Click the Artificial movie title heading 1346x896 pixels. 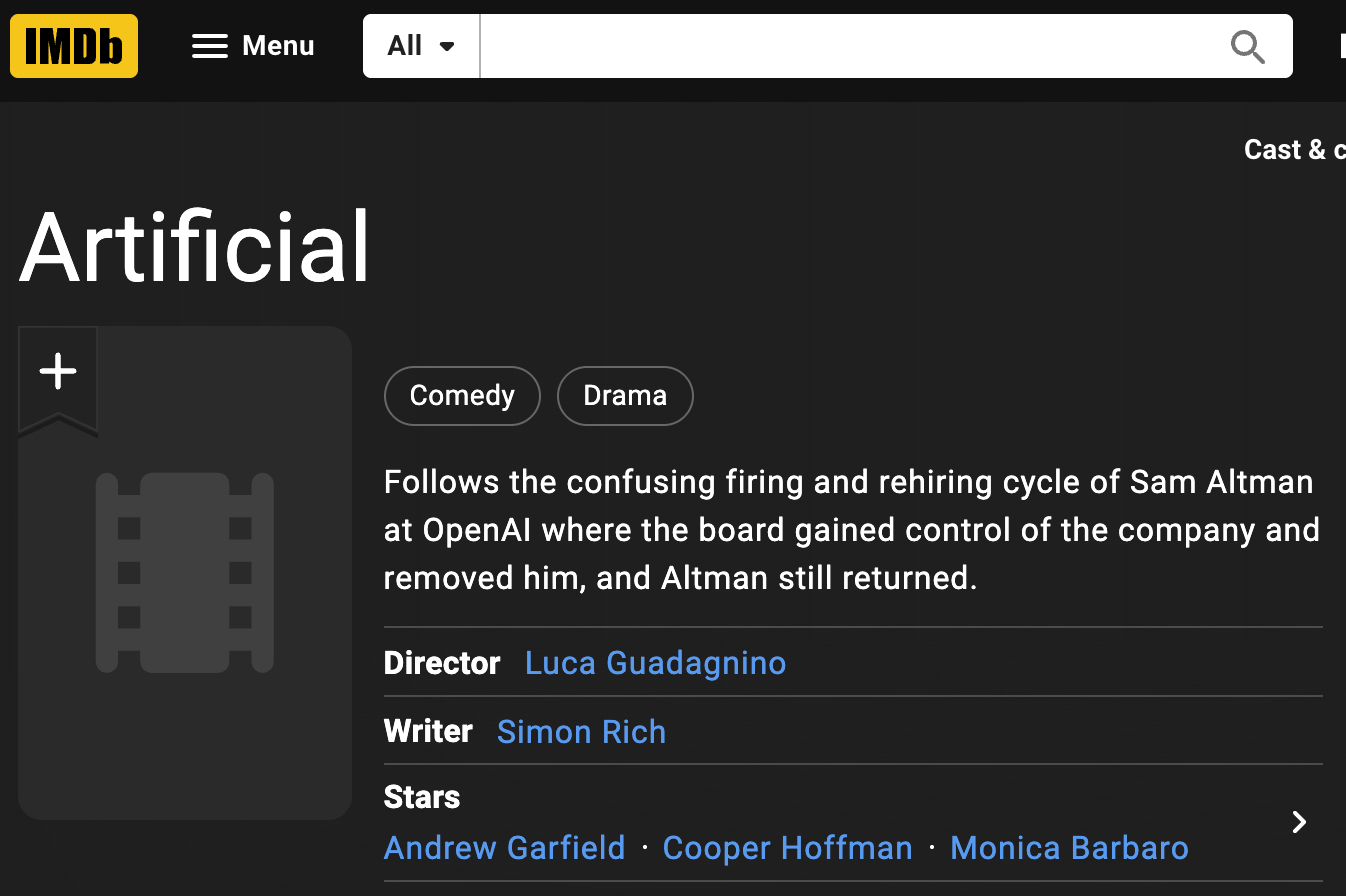[x=195, y=247]
